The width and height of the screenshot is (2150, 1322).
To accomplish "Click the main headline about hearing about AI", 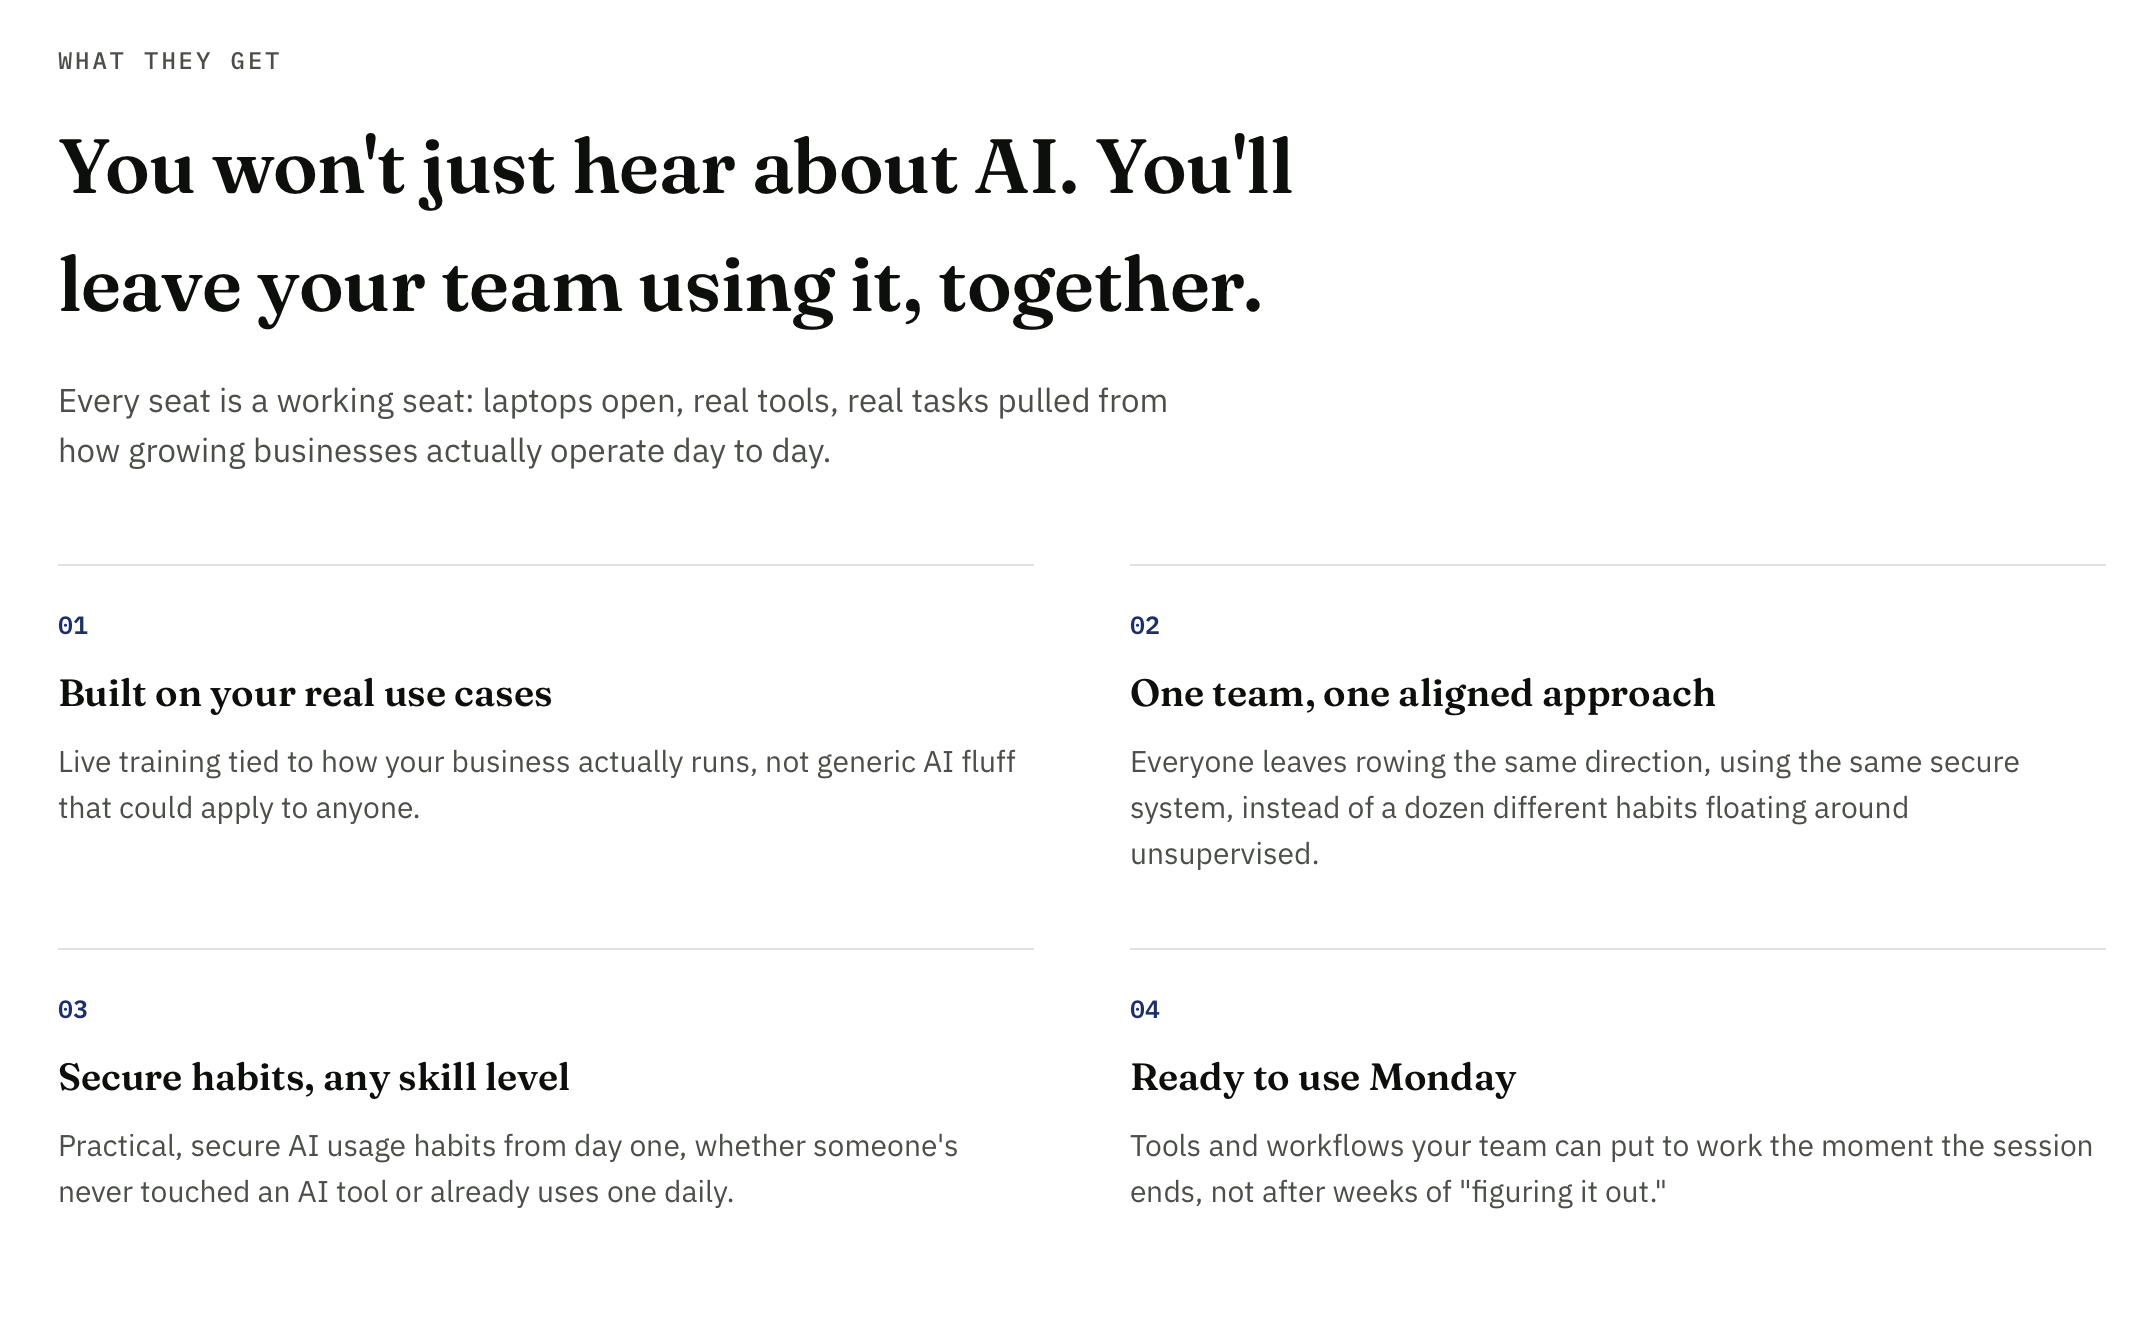I will [x=676, y=226].
